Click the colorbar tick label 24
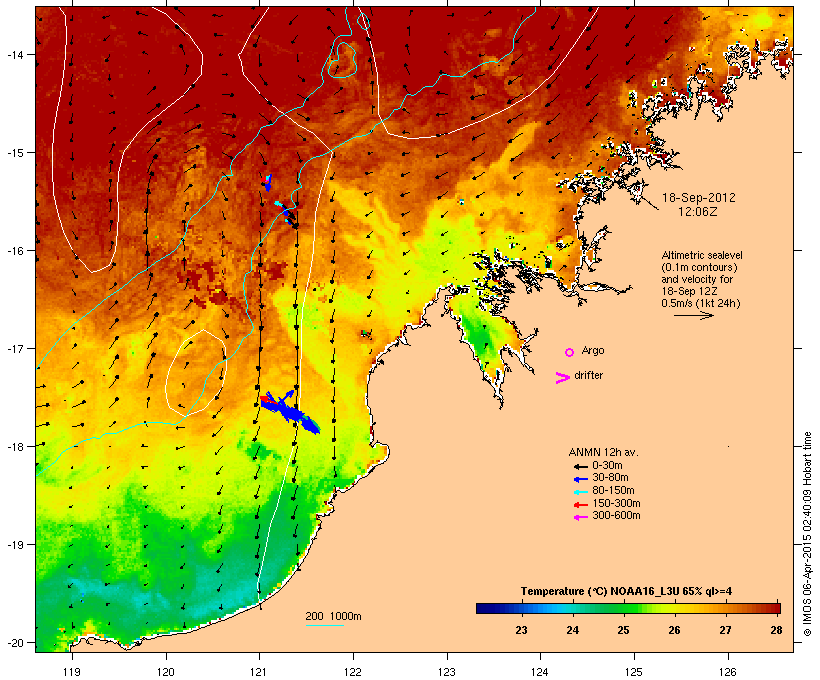 pos(573,630)
